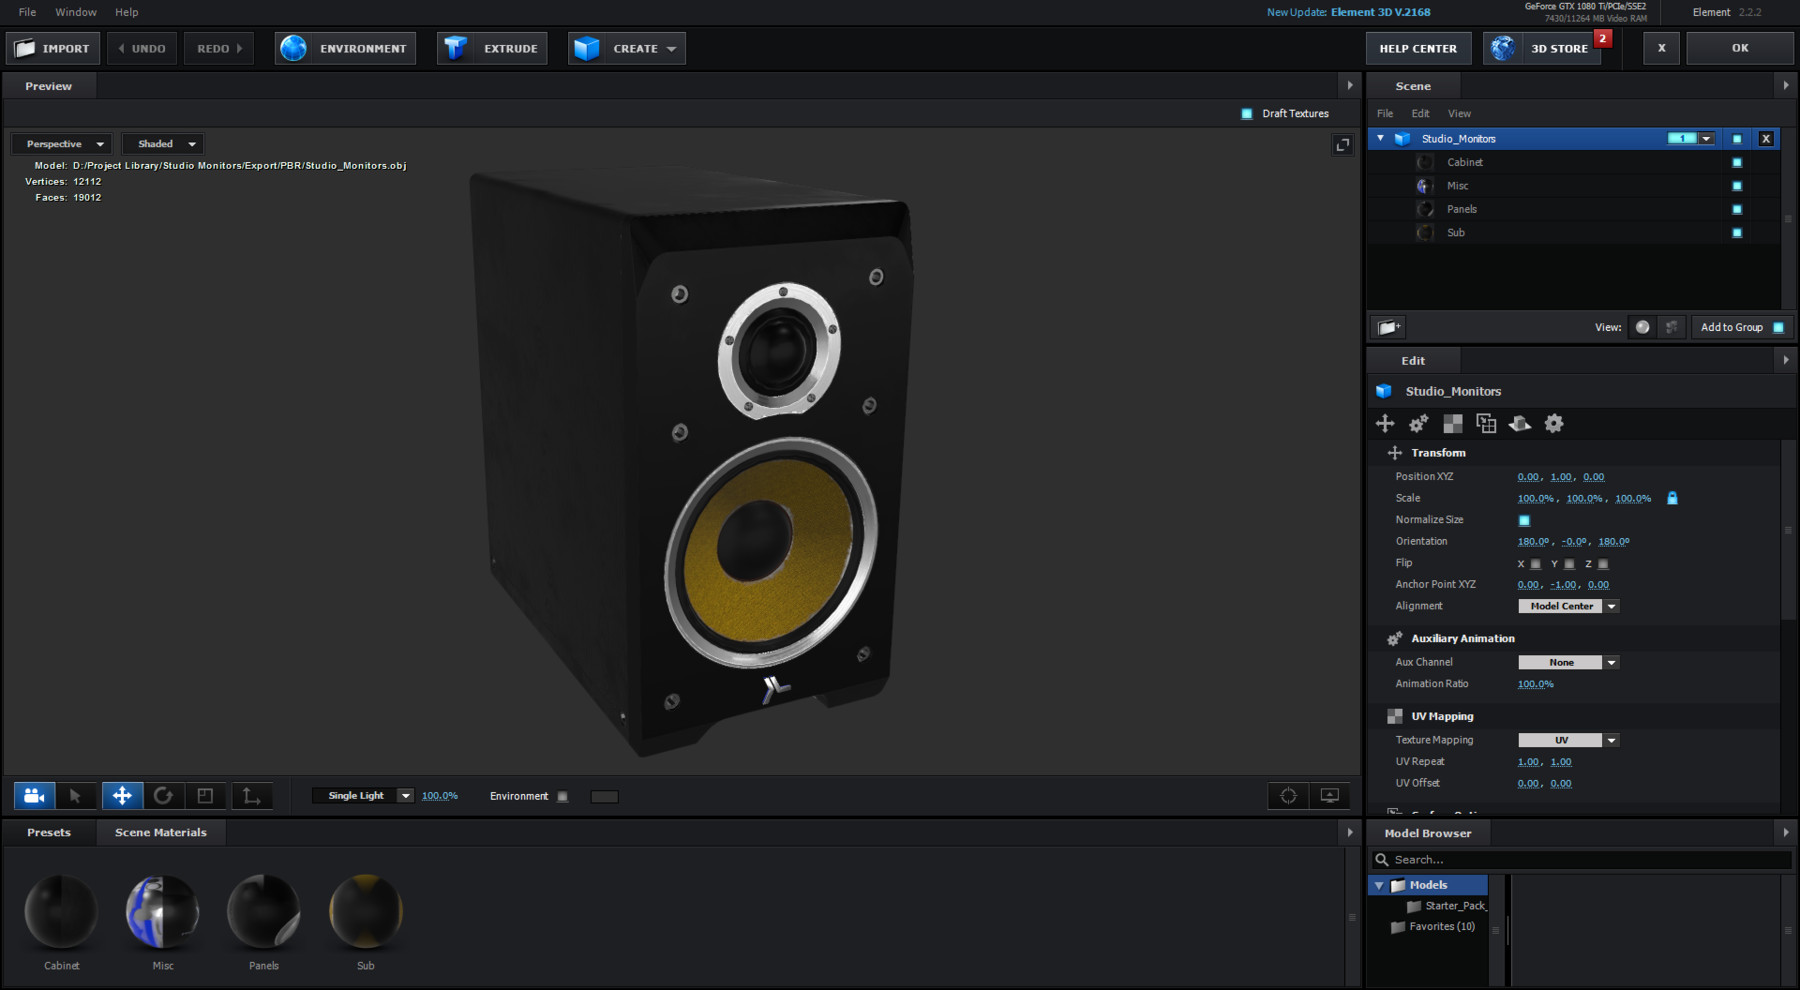
Task: Select the selection arrow tool
Action: click(76, 795)
